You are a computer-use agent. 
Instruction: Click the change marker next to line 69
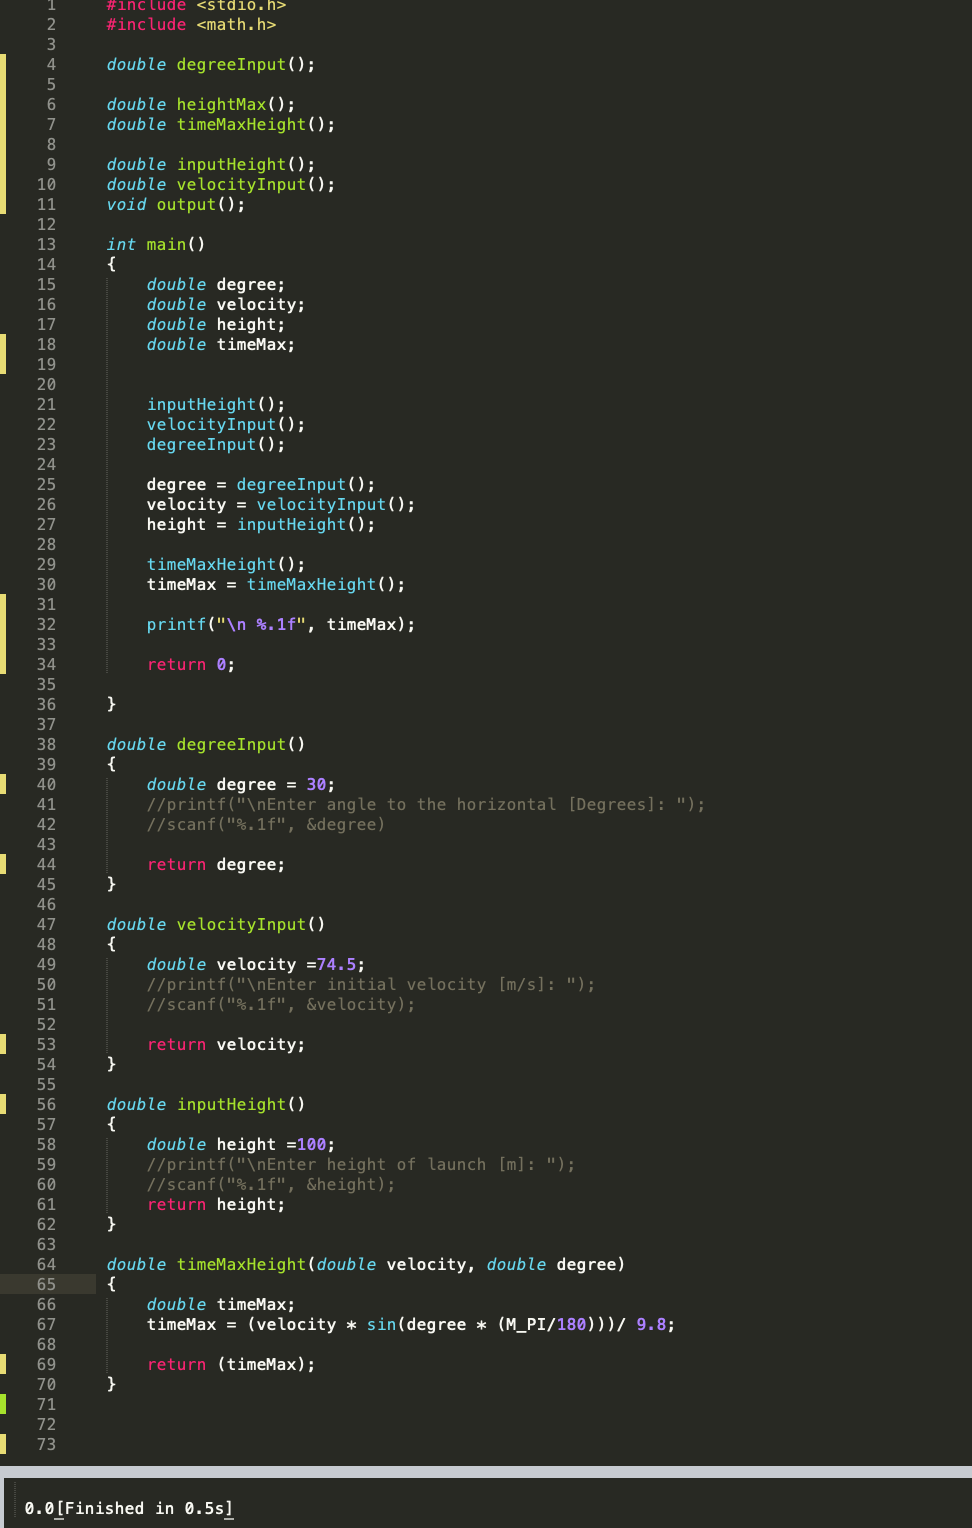5,1364
